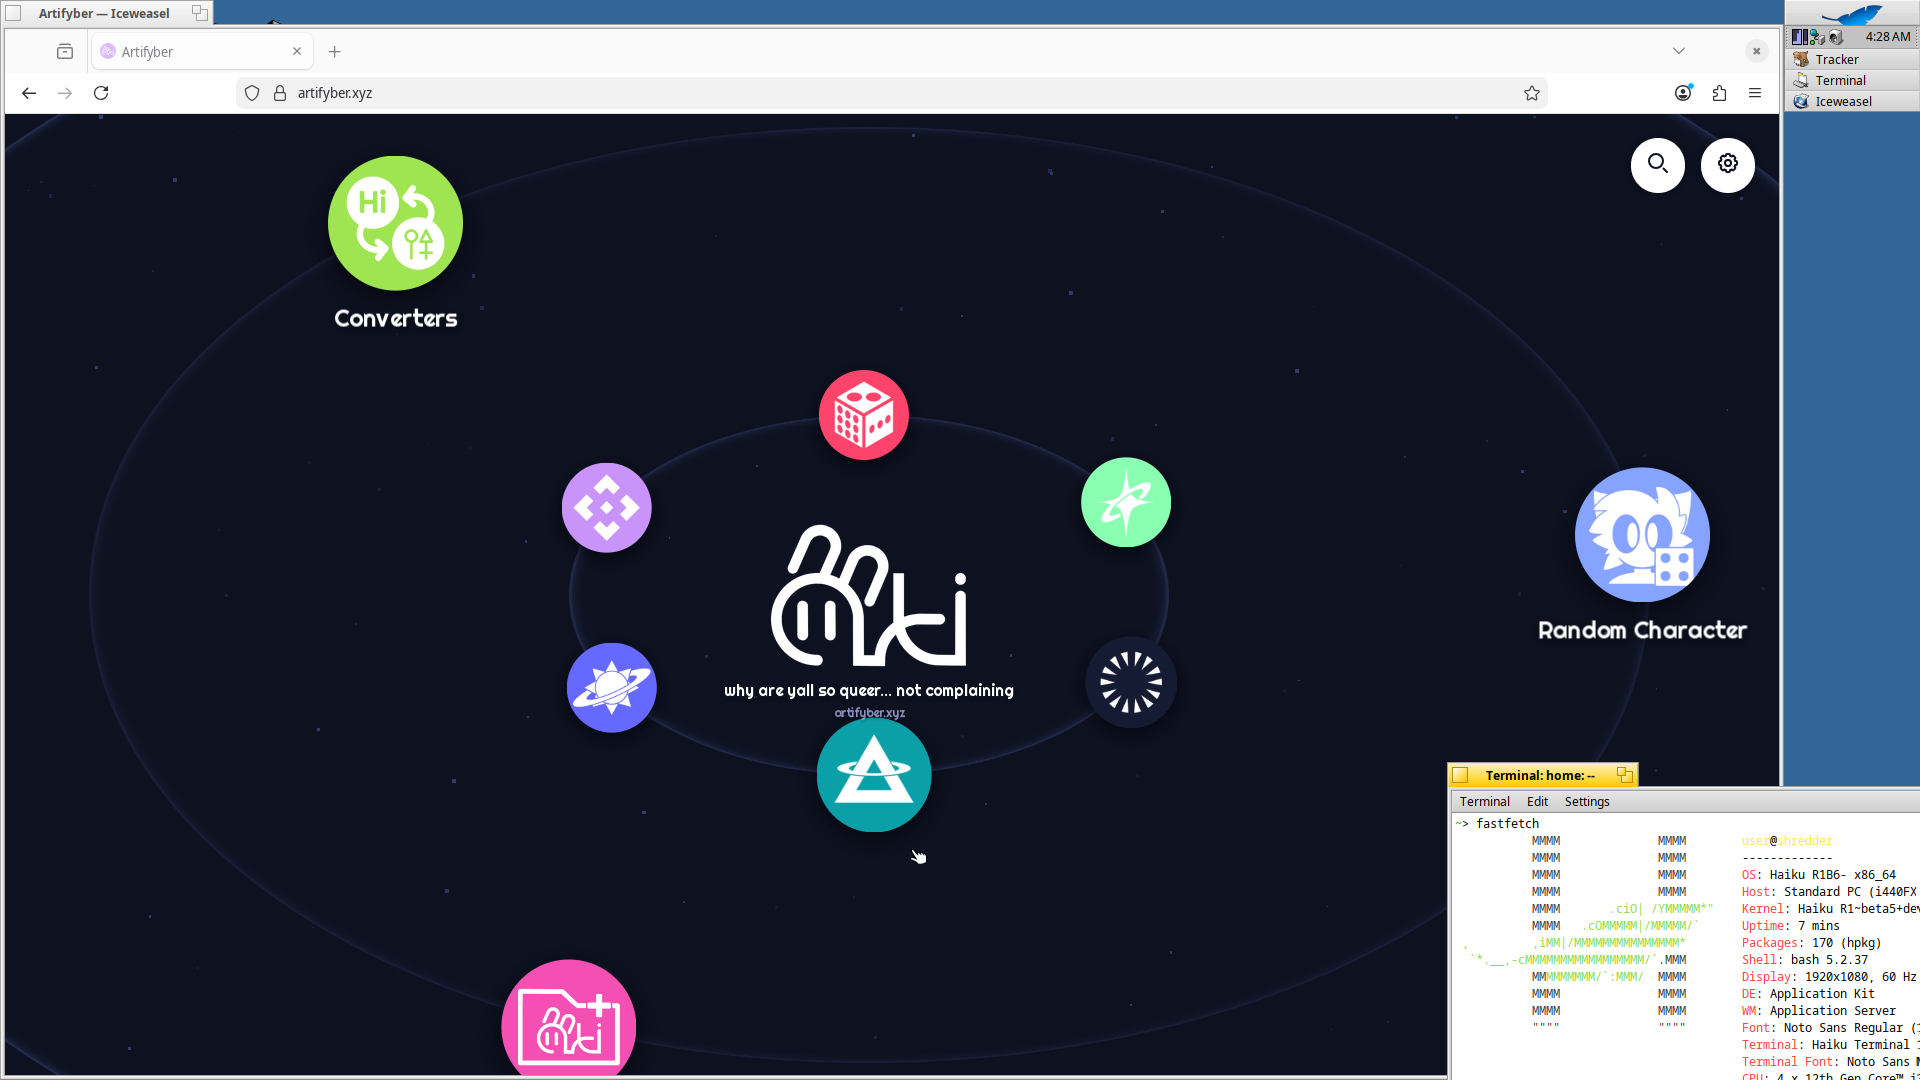Click the teal triangle icon
This screenshot has height=1080, width=1920.
pyautogui.click(x=874, y=775)
